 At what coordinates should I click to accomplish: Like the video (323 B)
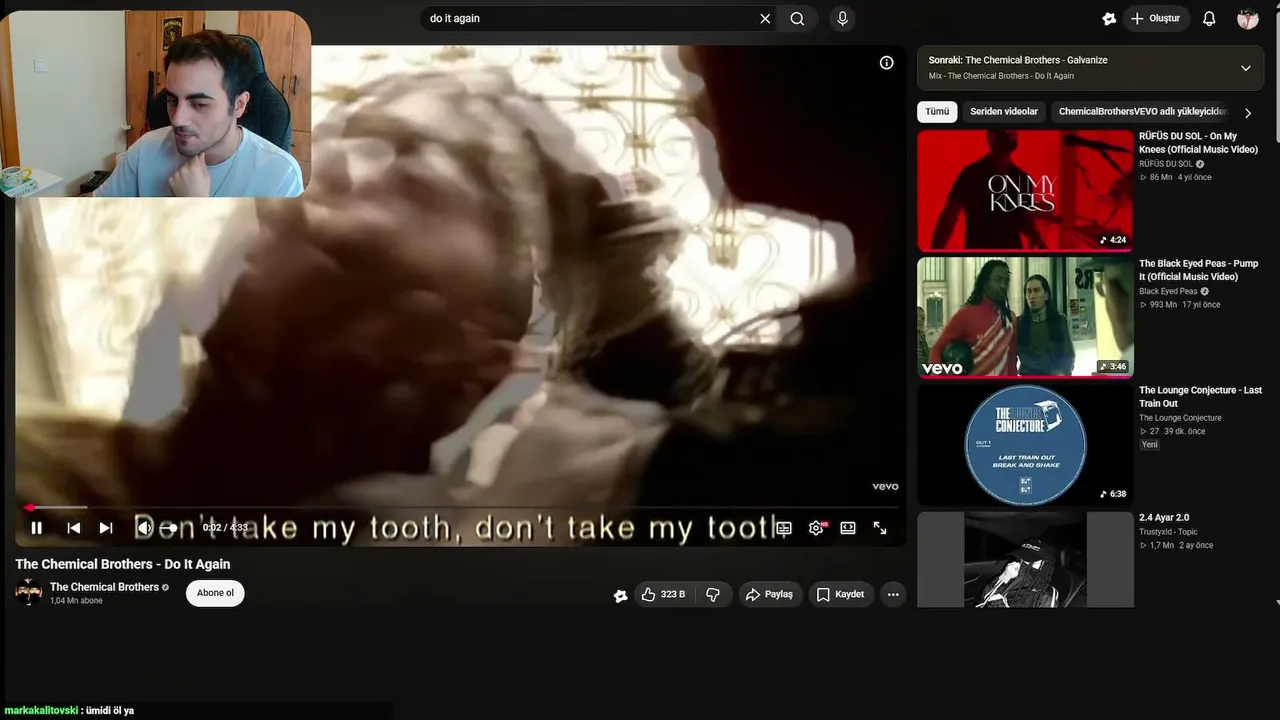coord(665,594)
